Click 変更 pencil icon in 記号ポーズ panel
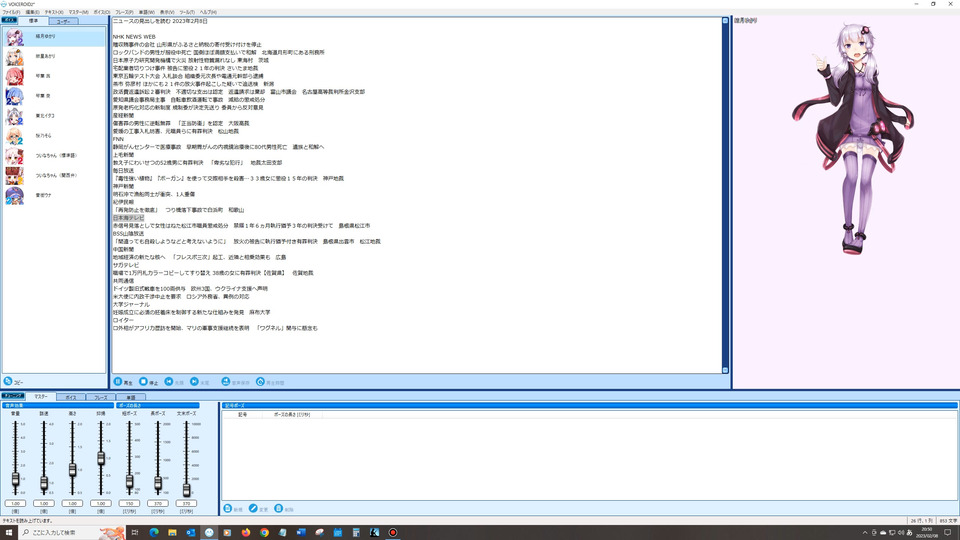The height and width of the screenshot is (540, 960). pyautogui.click(x=253, y=508)
